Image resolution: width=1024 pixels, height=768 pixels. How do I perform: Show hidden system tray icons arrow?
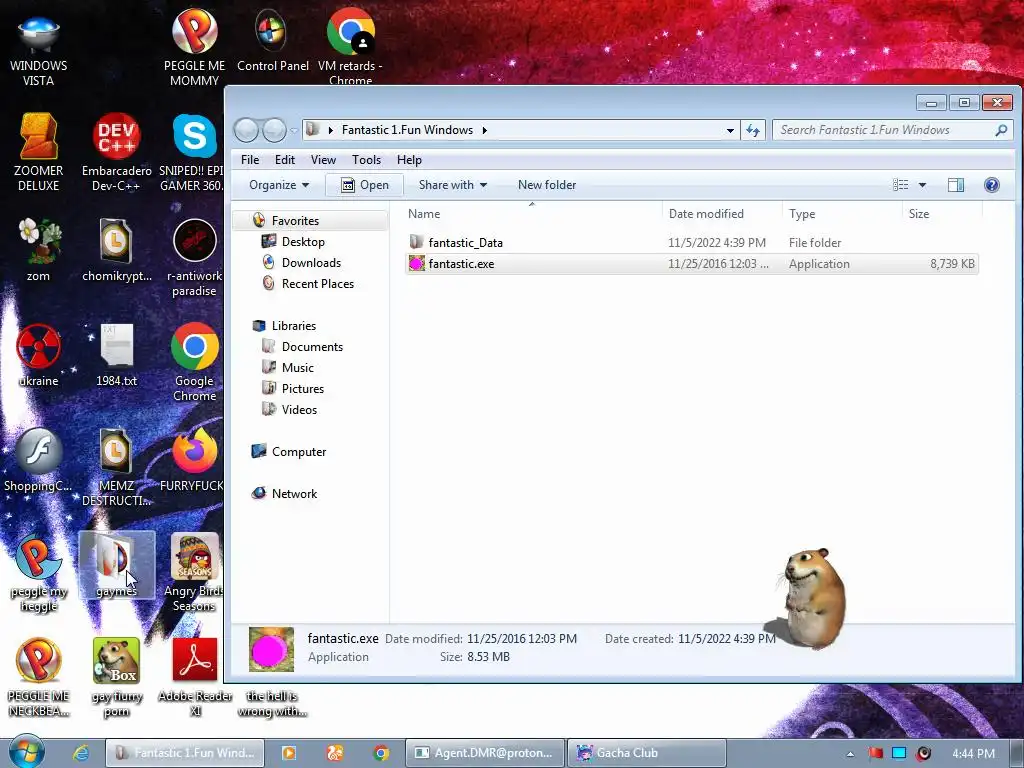[x=850, y=754]
